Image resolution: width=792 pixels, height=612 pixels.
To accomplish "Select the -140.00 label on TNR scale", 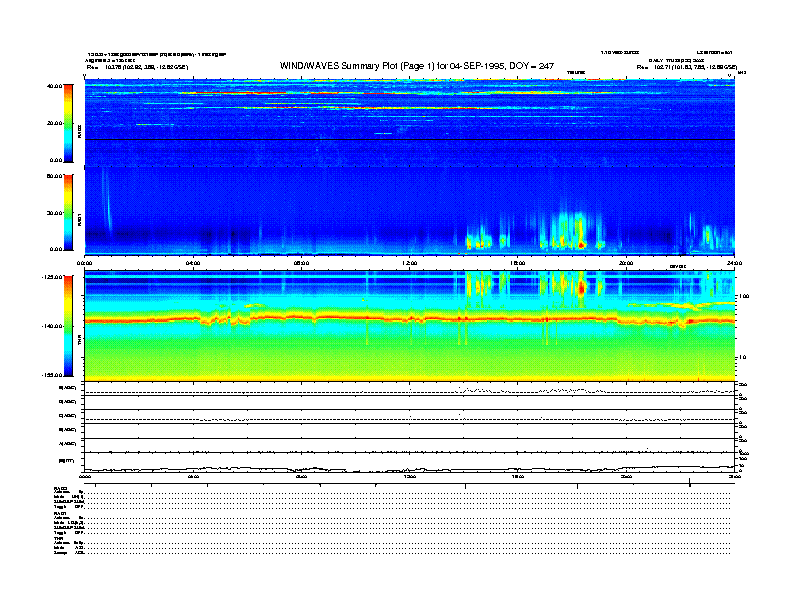I will coord(52,326).
